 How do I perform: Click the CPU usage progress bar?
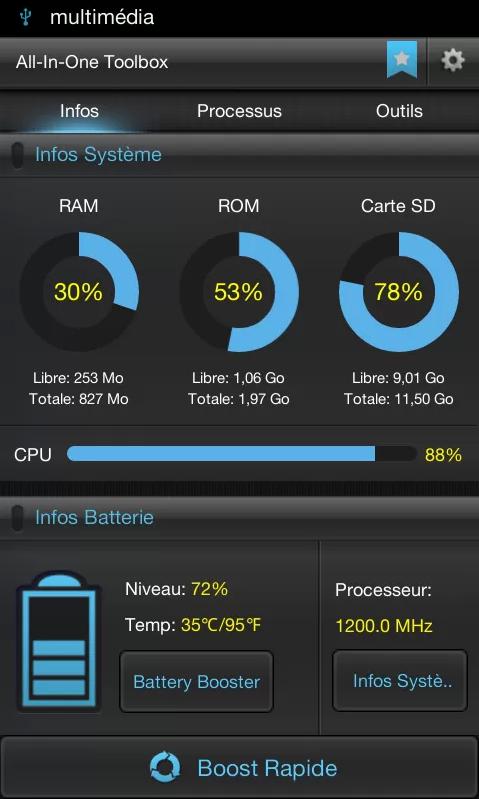tap(242, 454)
